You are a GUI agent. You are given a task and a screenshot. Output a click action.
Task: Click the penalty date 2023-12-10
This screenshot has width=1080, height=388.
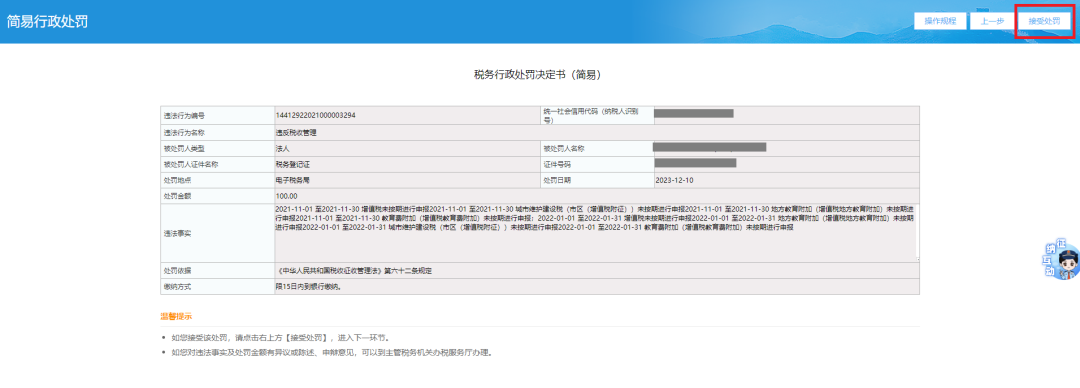674,181
